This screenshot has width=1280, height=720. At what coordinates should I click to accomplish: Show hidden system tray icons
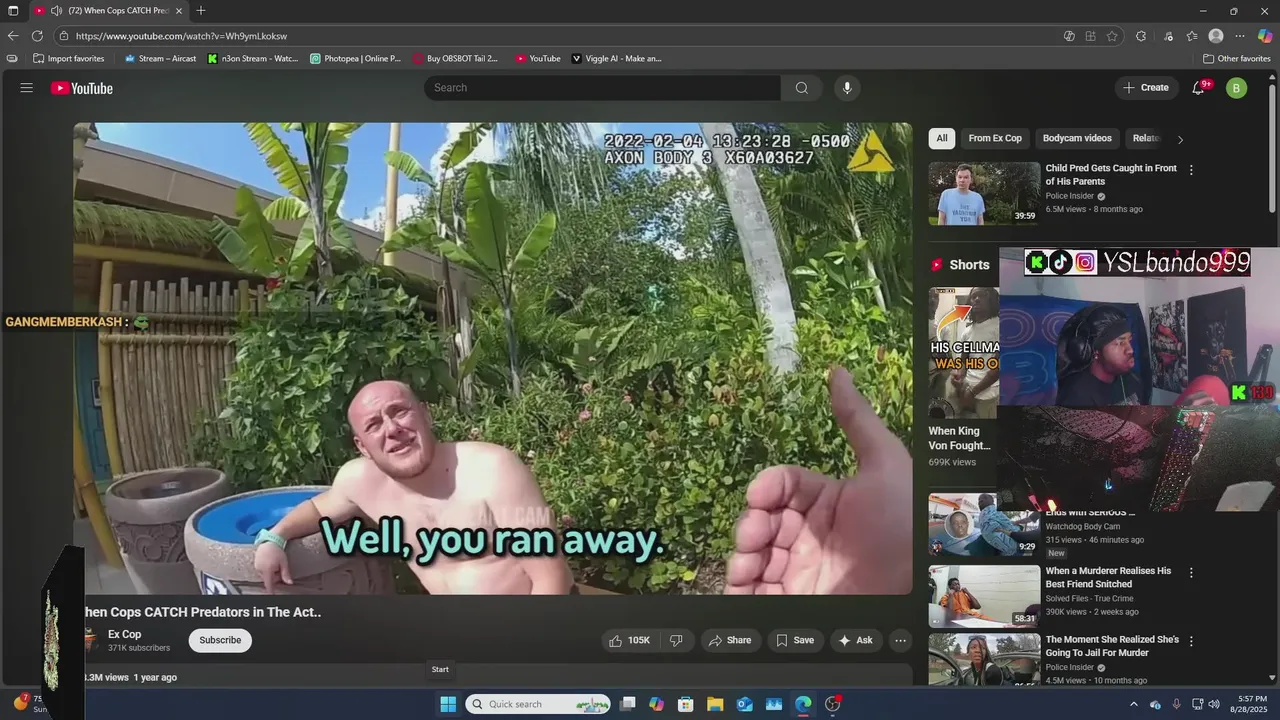click(x=1133, y=704)
